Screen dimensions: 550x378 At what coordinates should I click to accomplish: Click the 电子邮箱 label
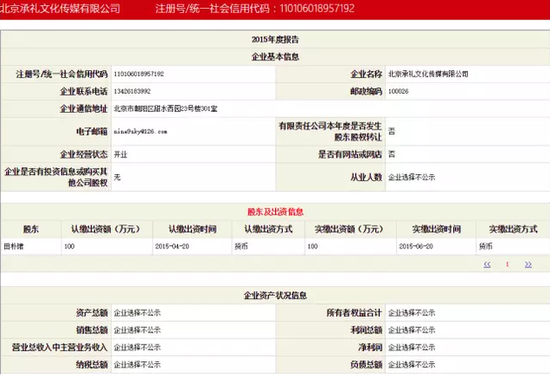(92, 131)
